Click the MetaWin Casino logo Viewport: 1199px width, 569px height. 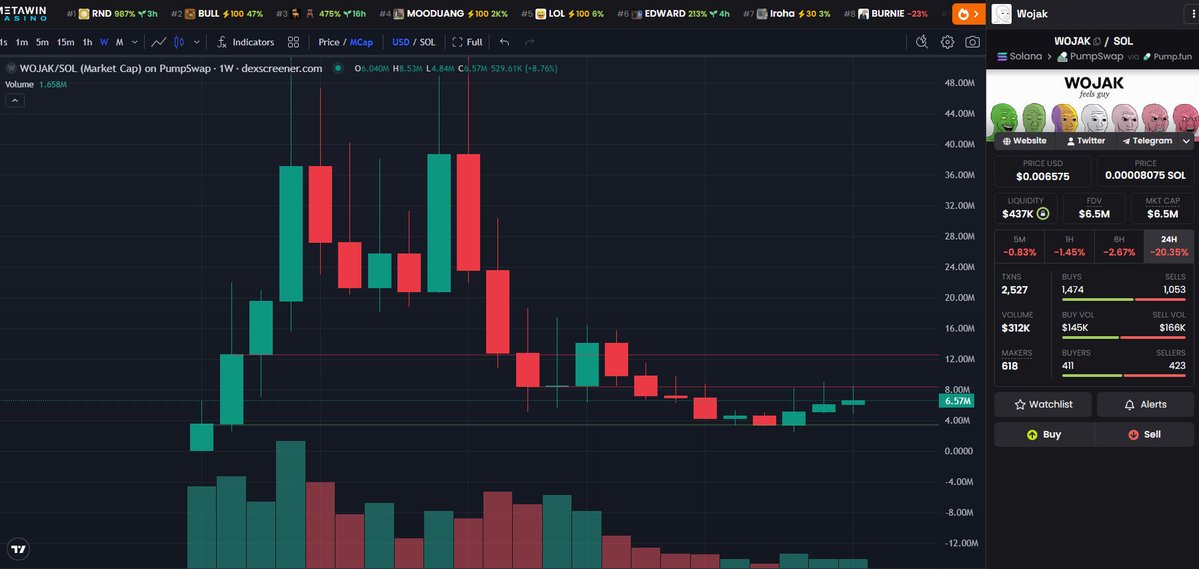(x=24, y=14)
